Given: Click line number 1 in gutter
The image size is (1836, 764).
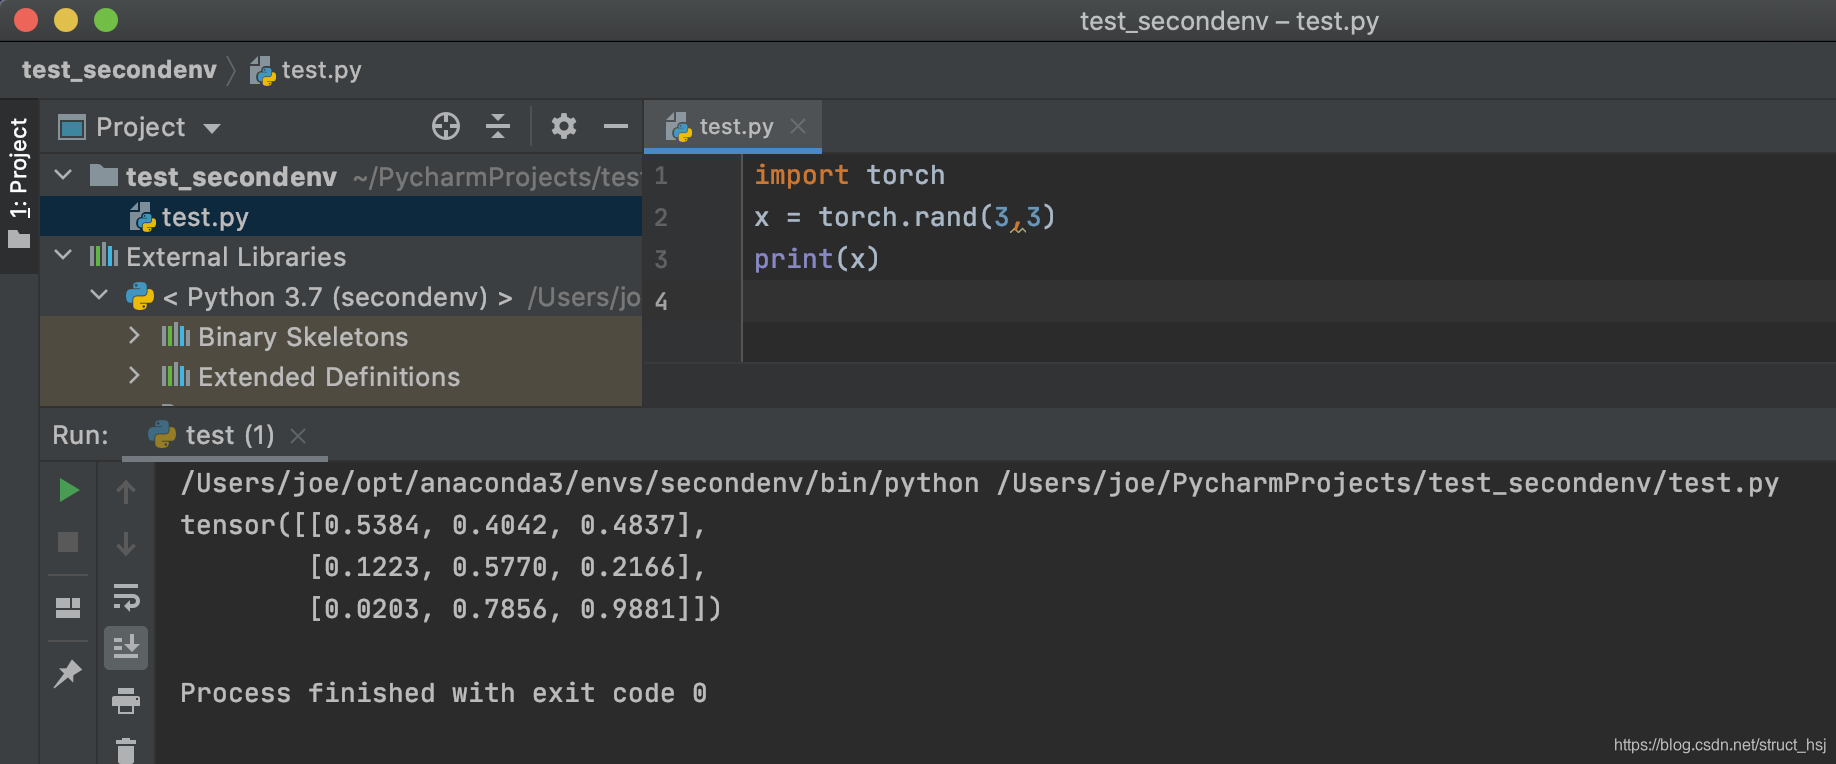Looking at the screenshot, I should pyautogui.click(x=661, y=176).
